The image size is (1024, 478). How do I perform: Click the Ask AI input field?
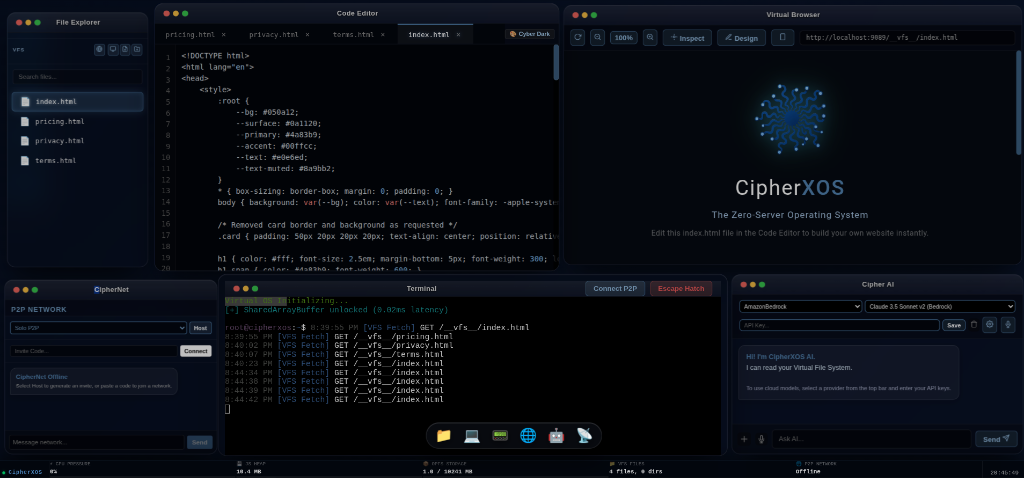[872, 439]
